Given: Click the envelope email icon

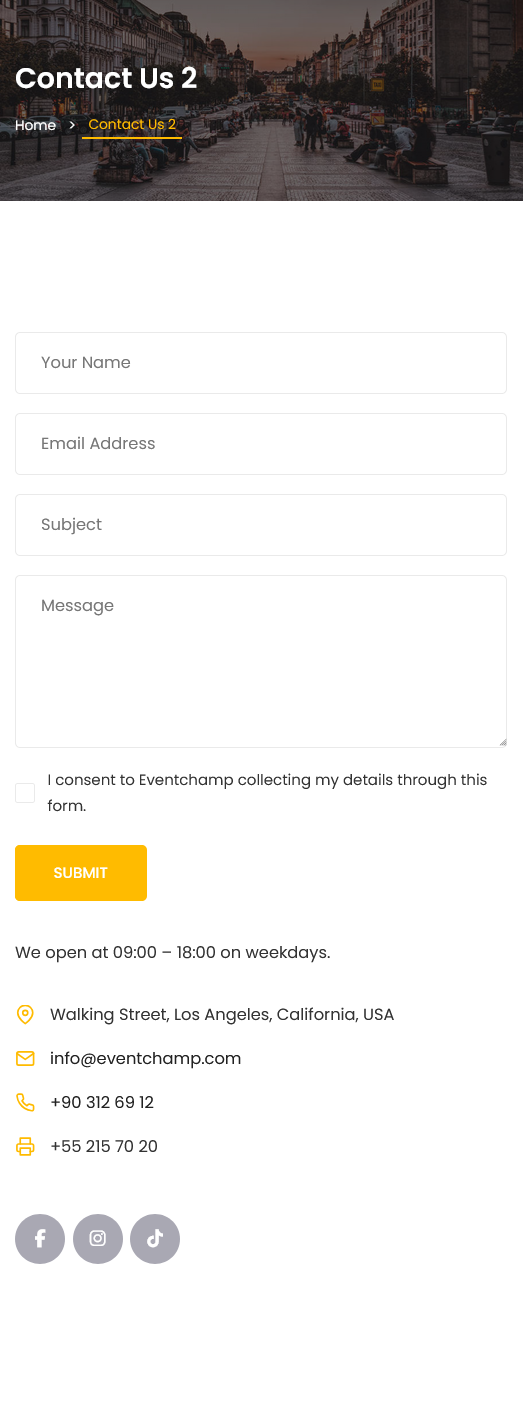Looking at the screenshot, I should pyautogui.click(x=25, y=1058).
